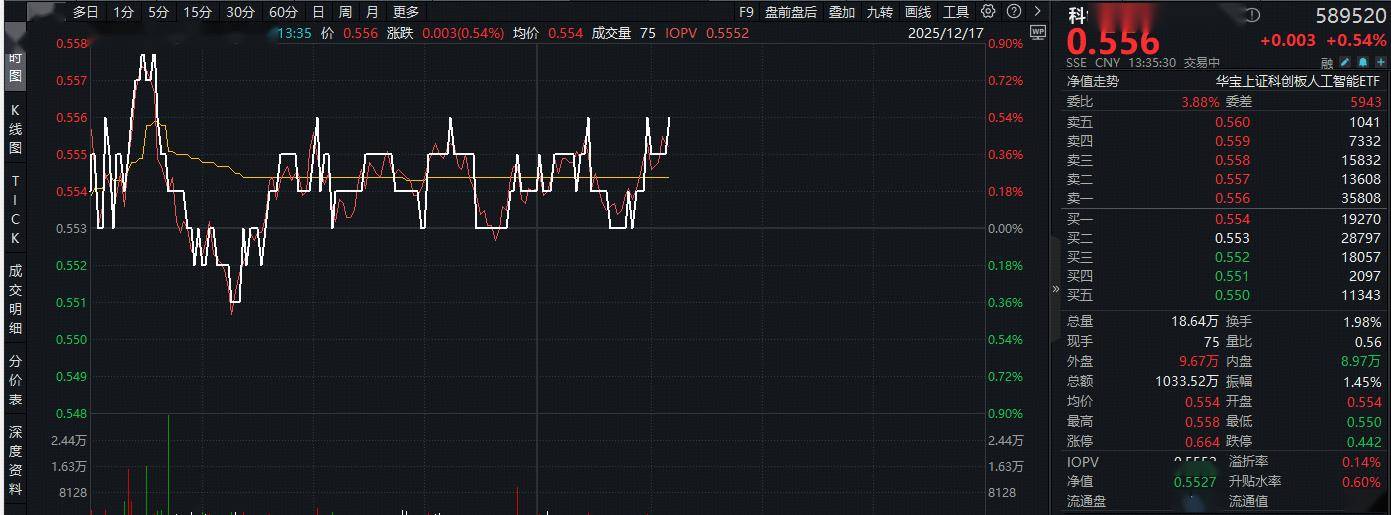Image resolution: width=1391 pixels, height=515 pixels.
Task: Set price alert with bell icon
Action: pos(1363,63)
